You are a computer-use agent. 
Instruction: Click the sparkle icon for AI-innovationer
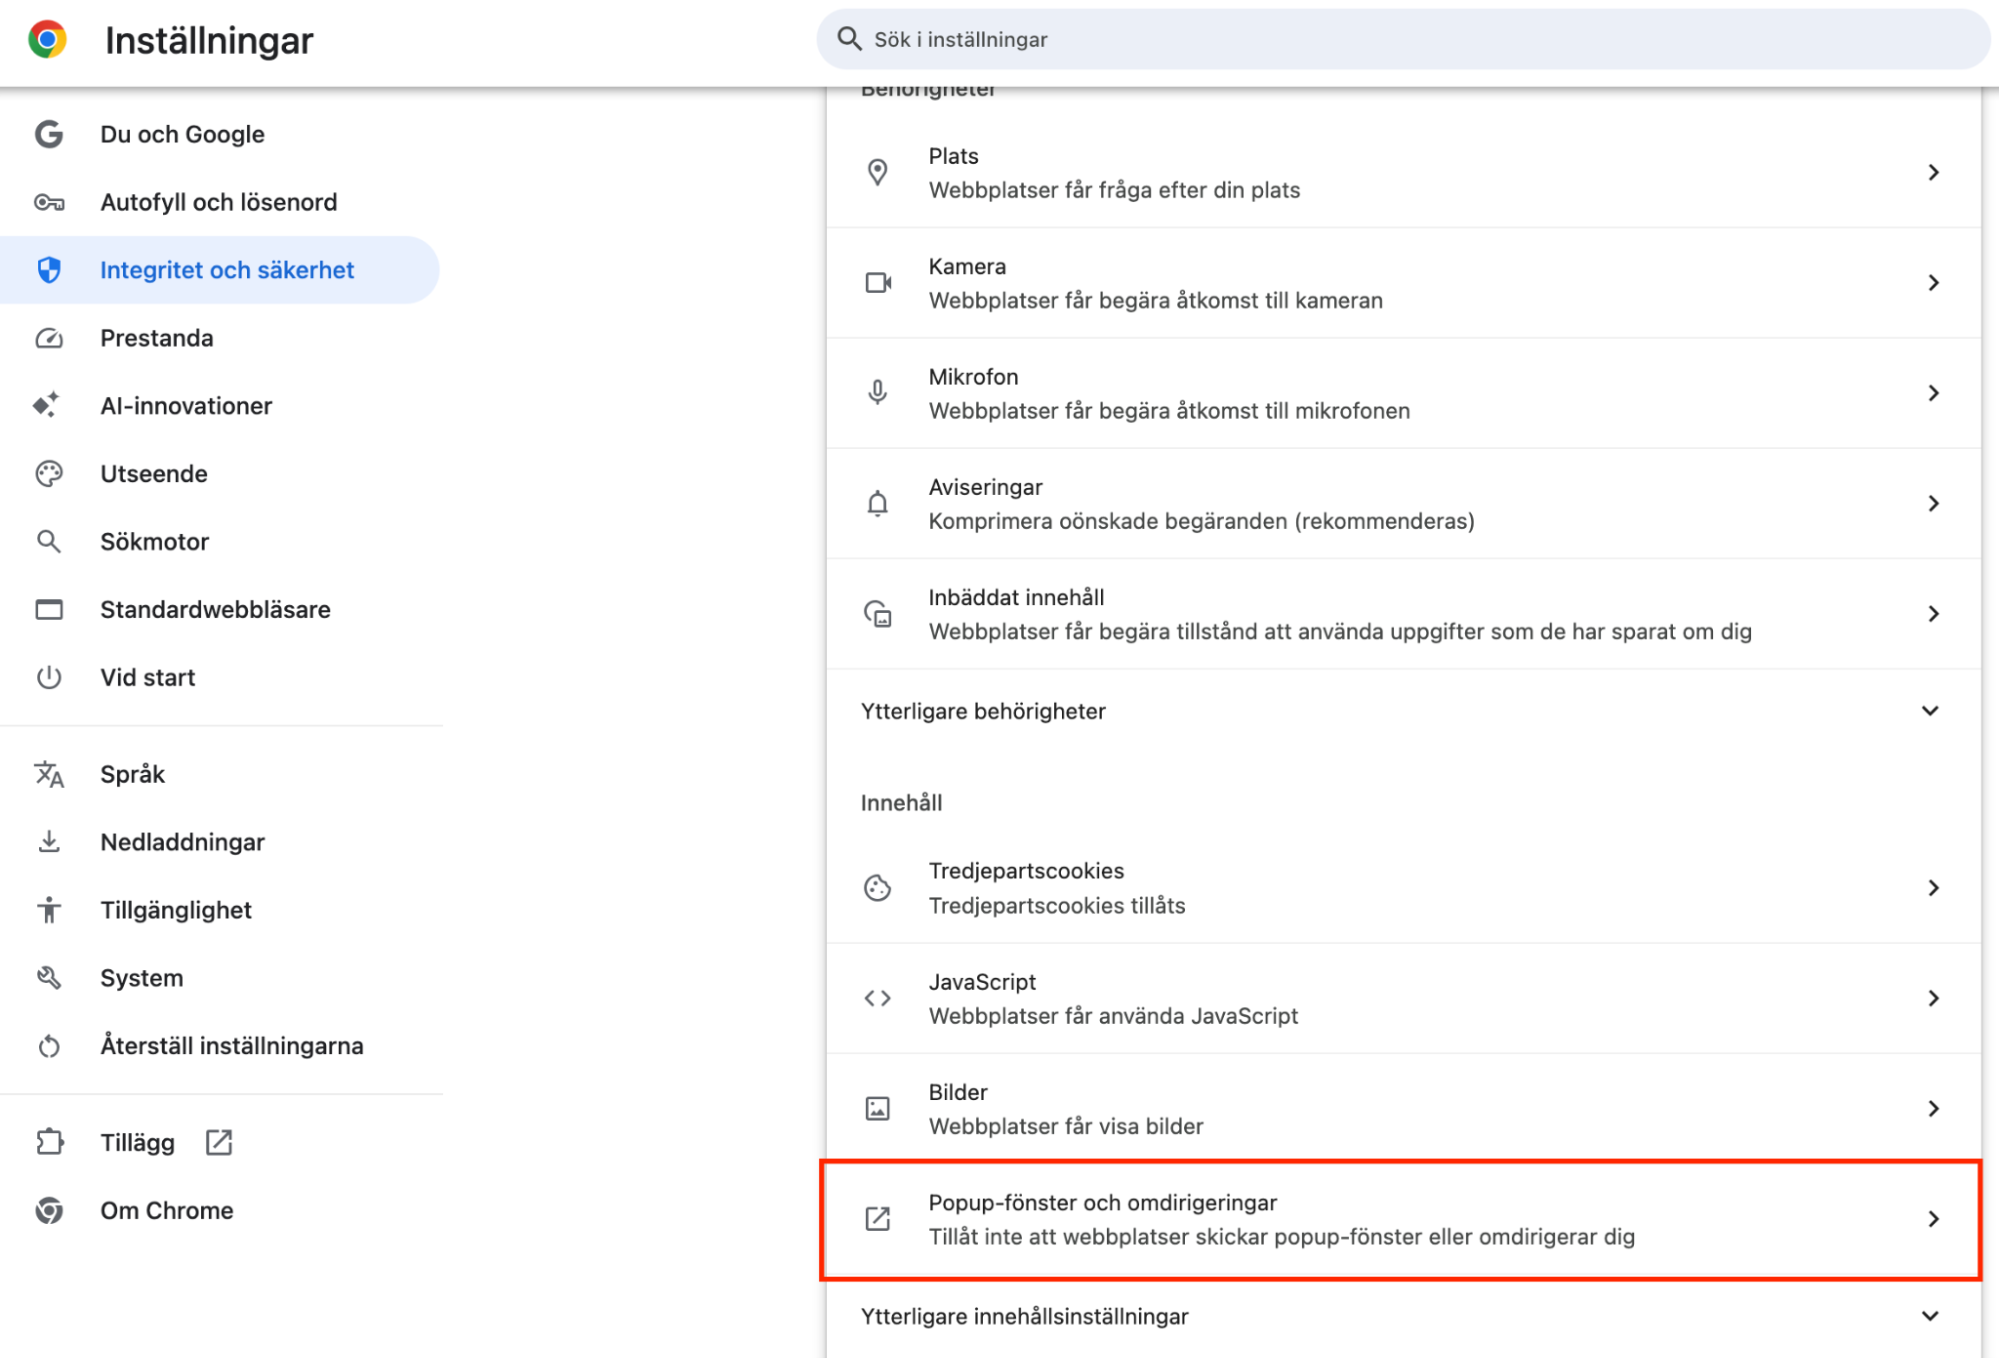tap(47, 405)
